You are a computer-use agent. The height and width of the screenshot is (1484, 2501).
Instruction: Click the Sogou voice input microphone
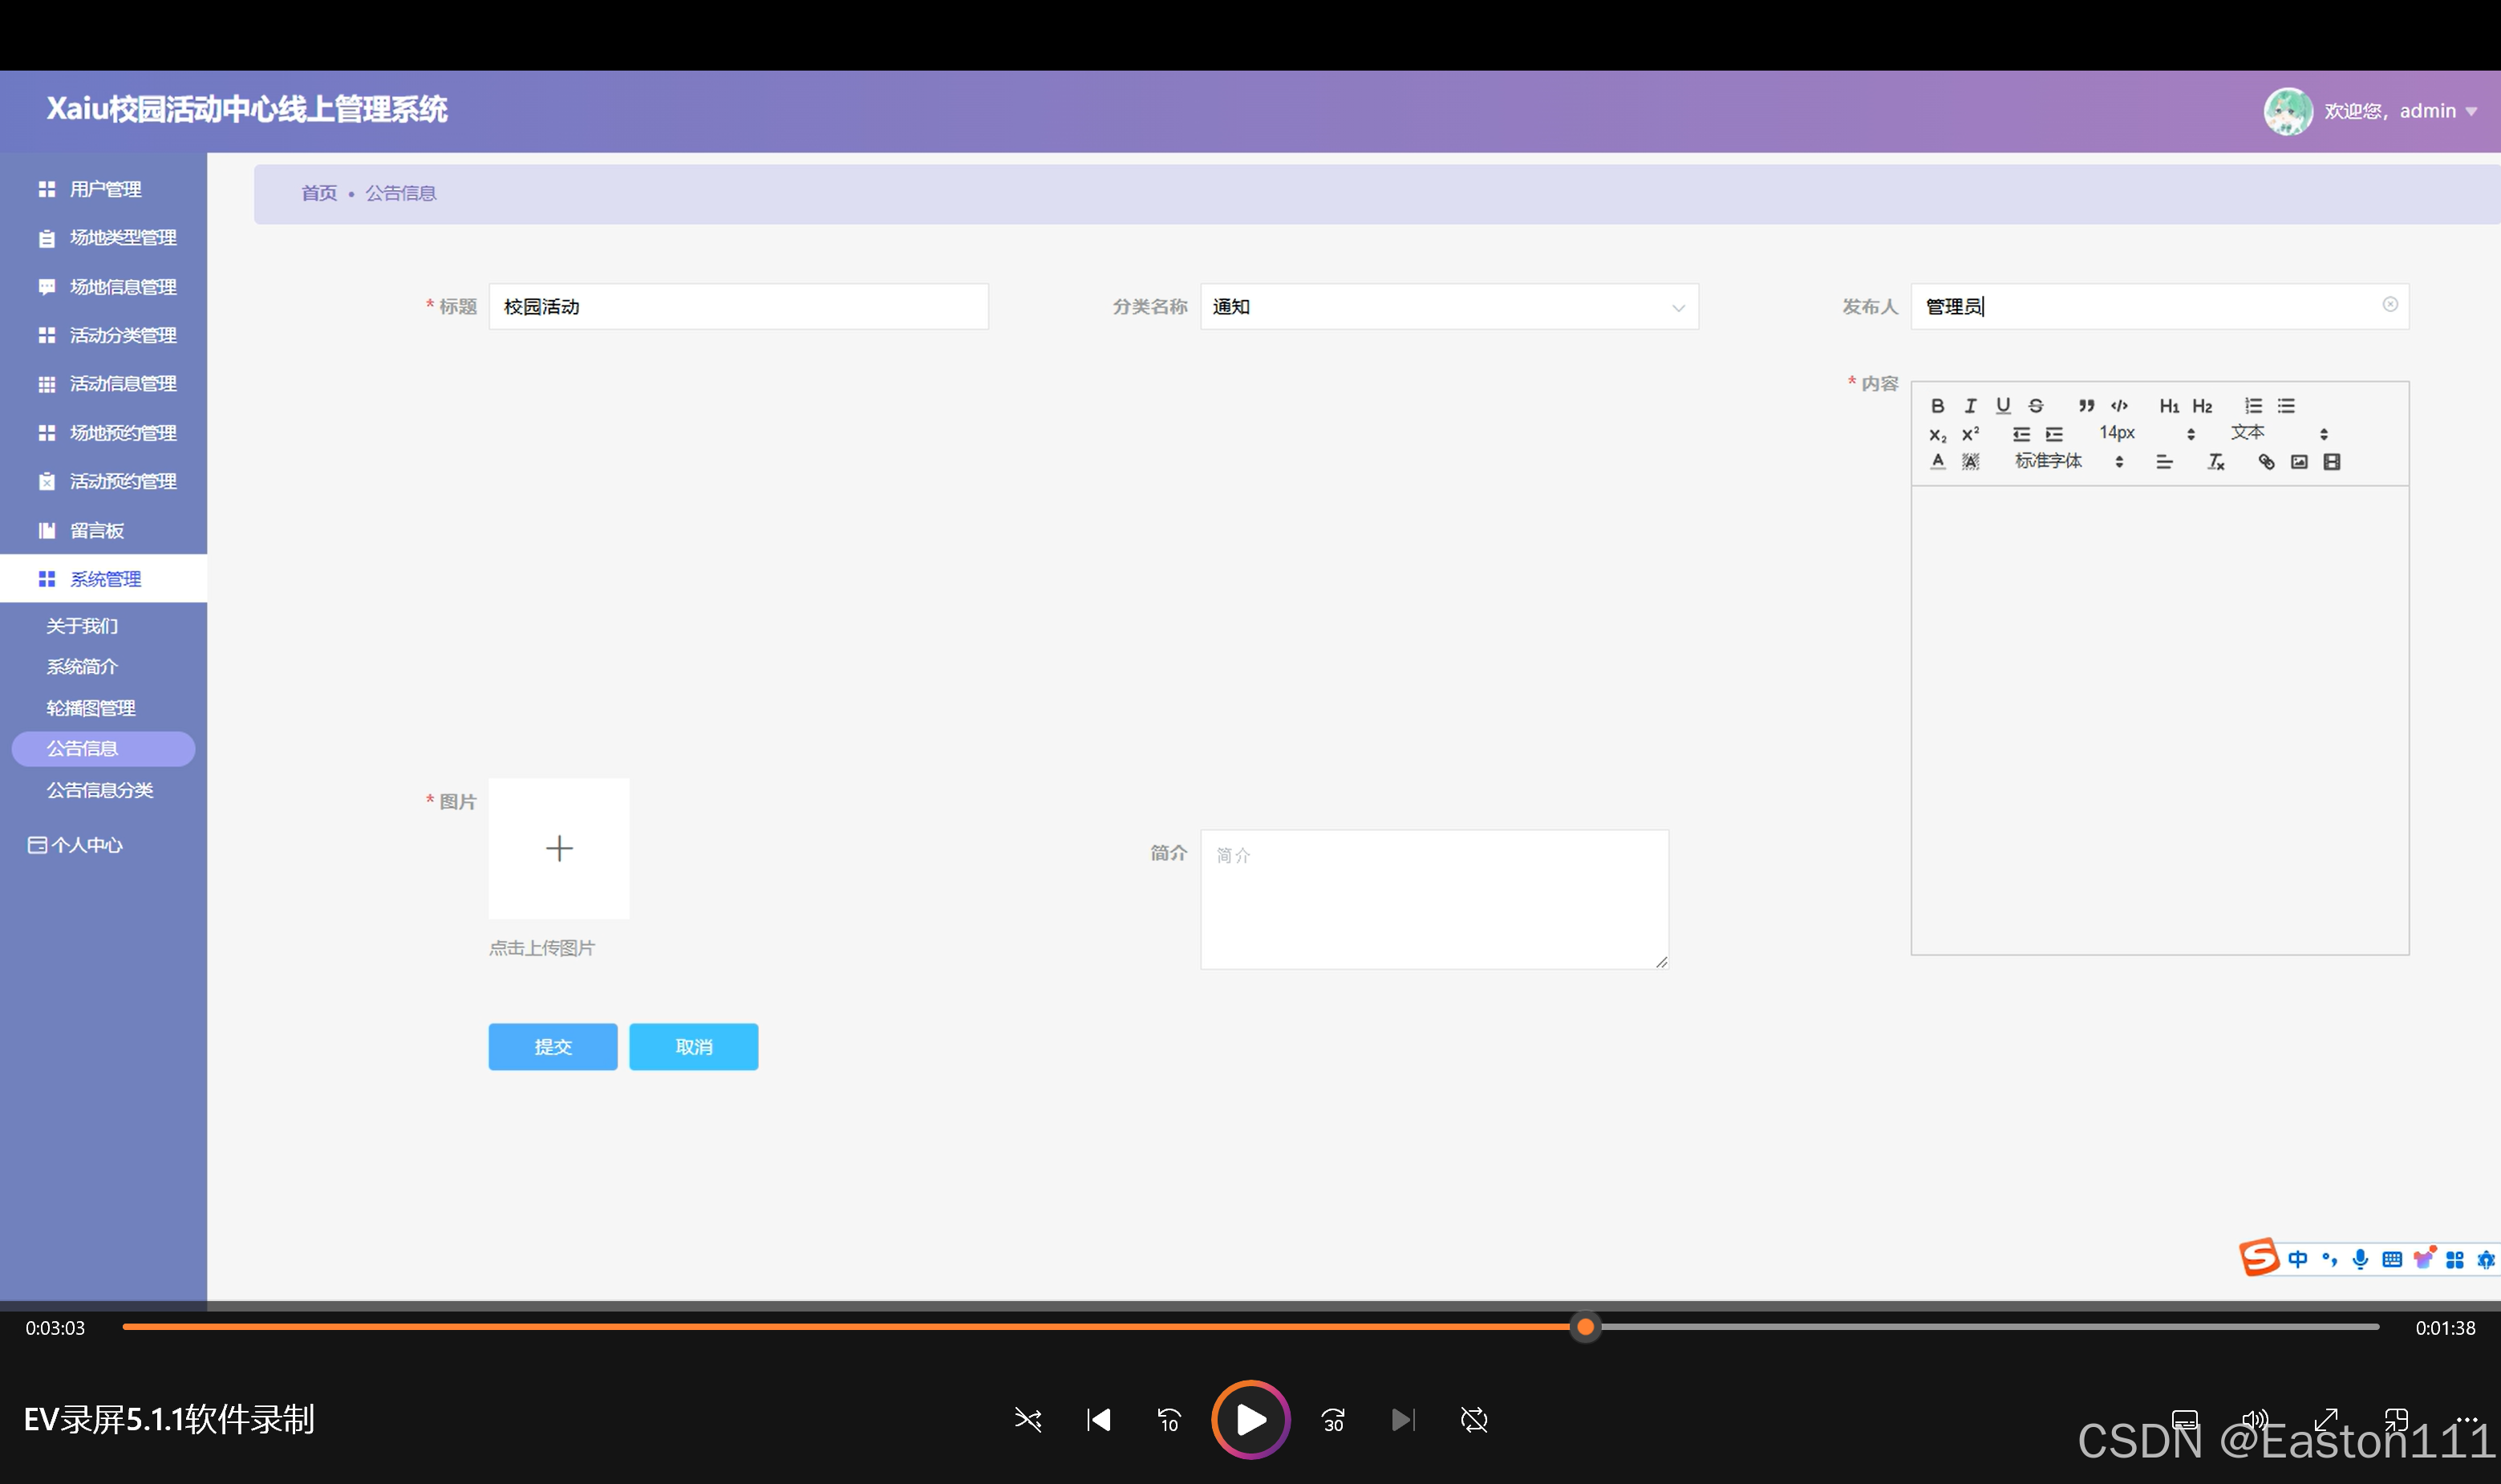(2360, 1259)
